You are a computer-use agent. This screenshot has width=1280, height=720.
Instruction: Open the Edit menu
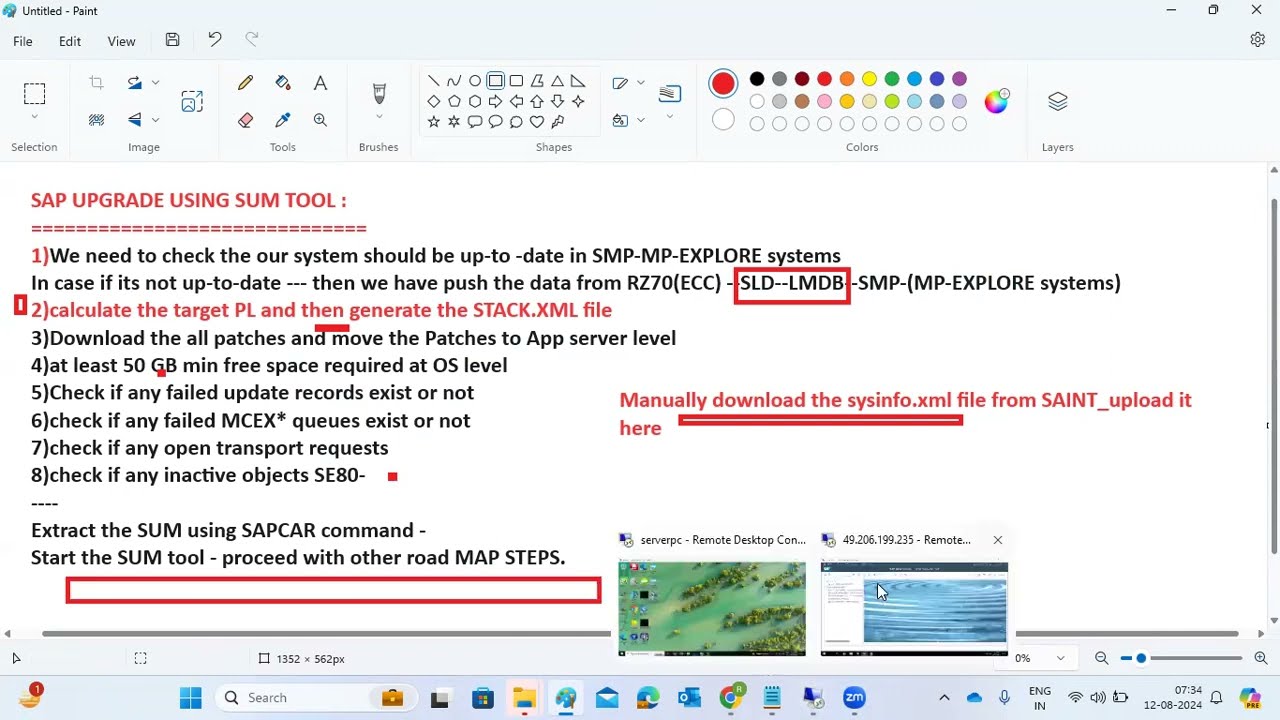point(70,41)
